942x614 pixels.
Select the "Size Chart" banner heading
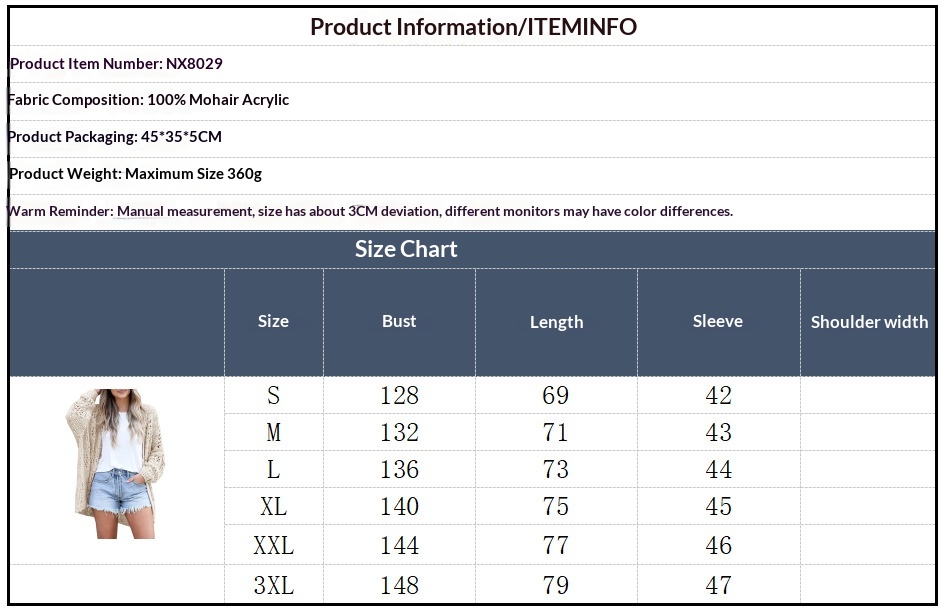point(406,249)
